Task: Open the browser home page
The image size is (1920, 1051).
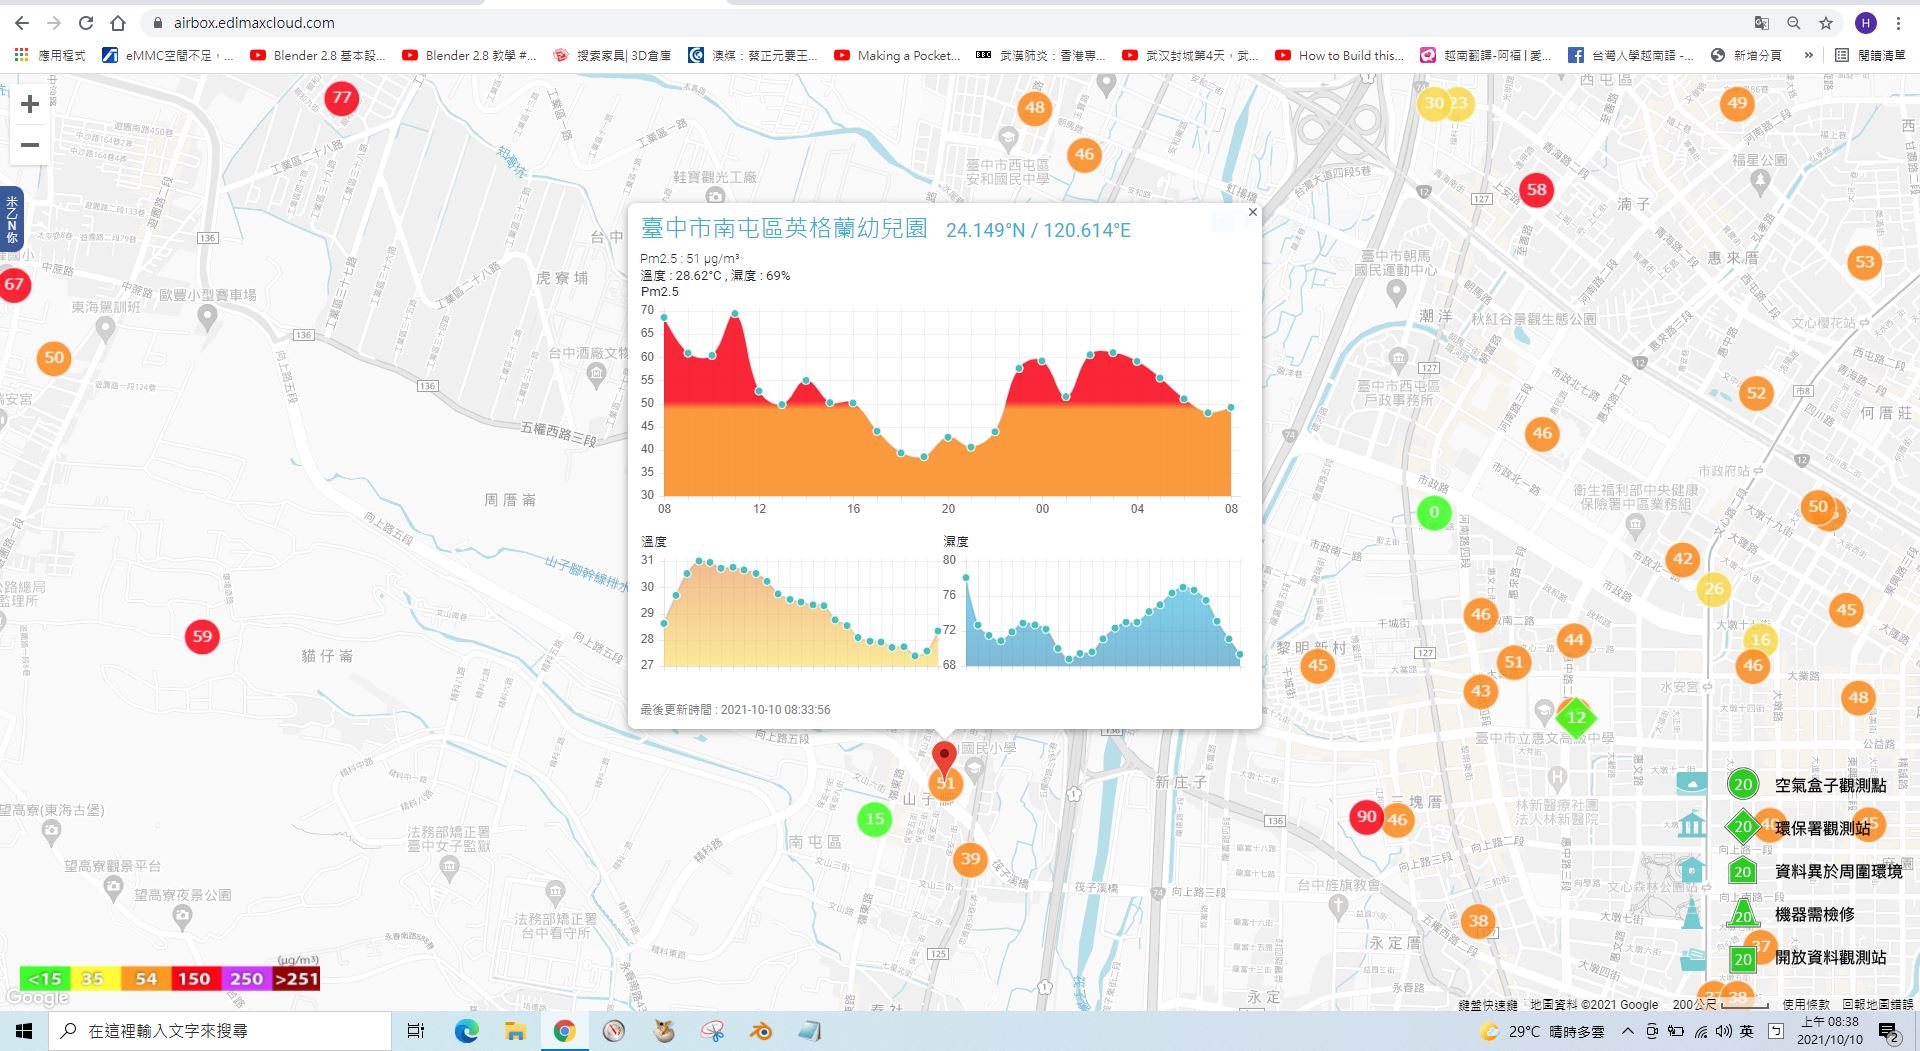Action: pyautogui.click(x=118, y=23)
